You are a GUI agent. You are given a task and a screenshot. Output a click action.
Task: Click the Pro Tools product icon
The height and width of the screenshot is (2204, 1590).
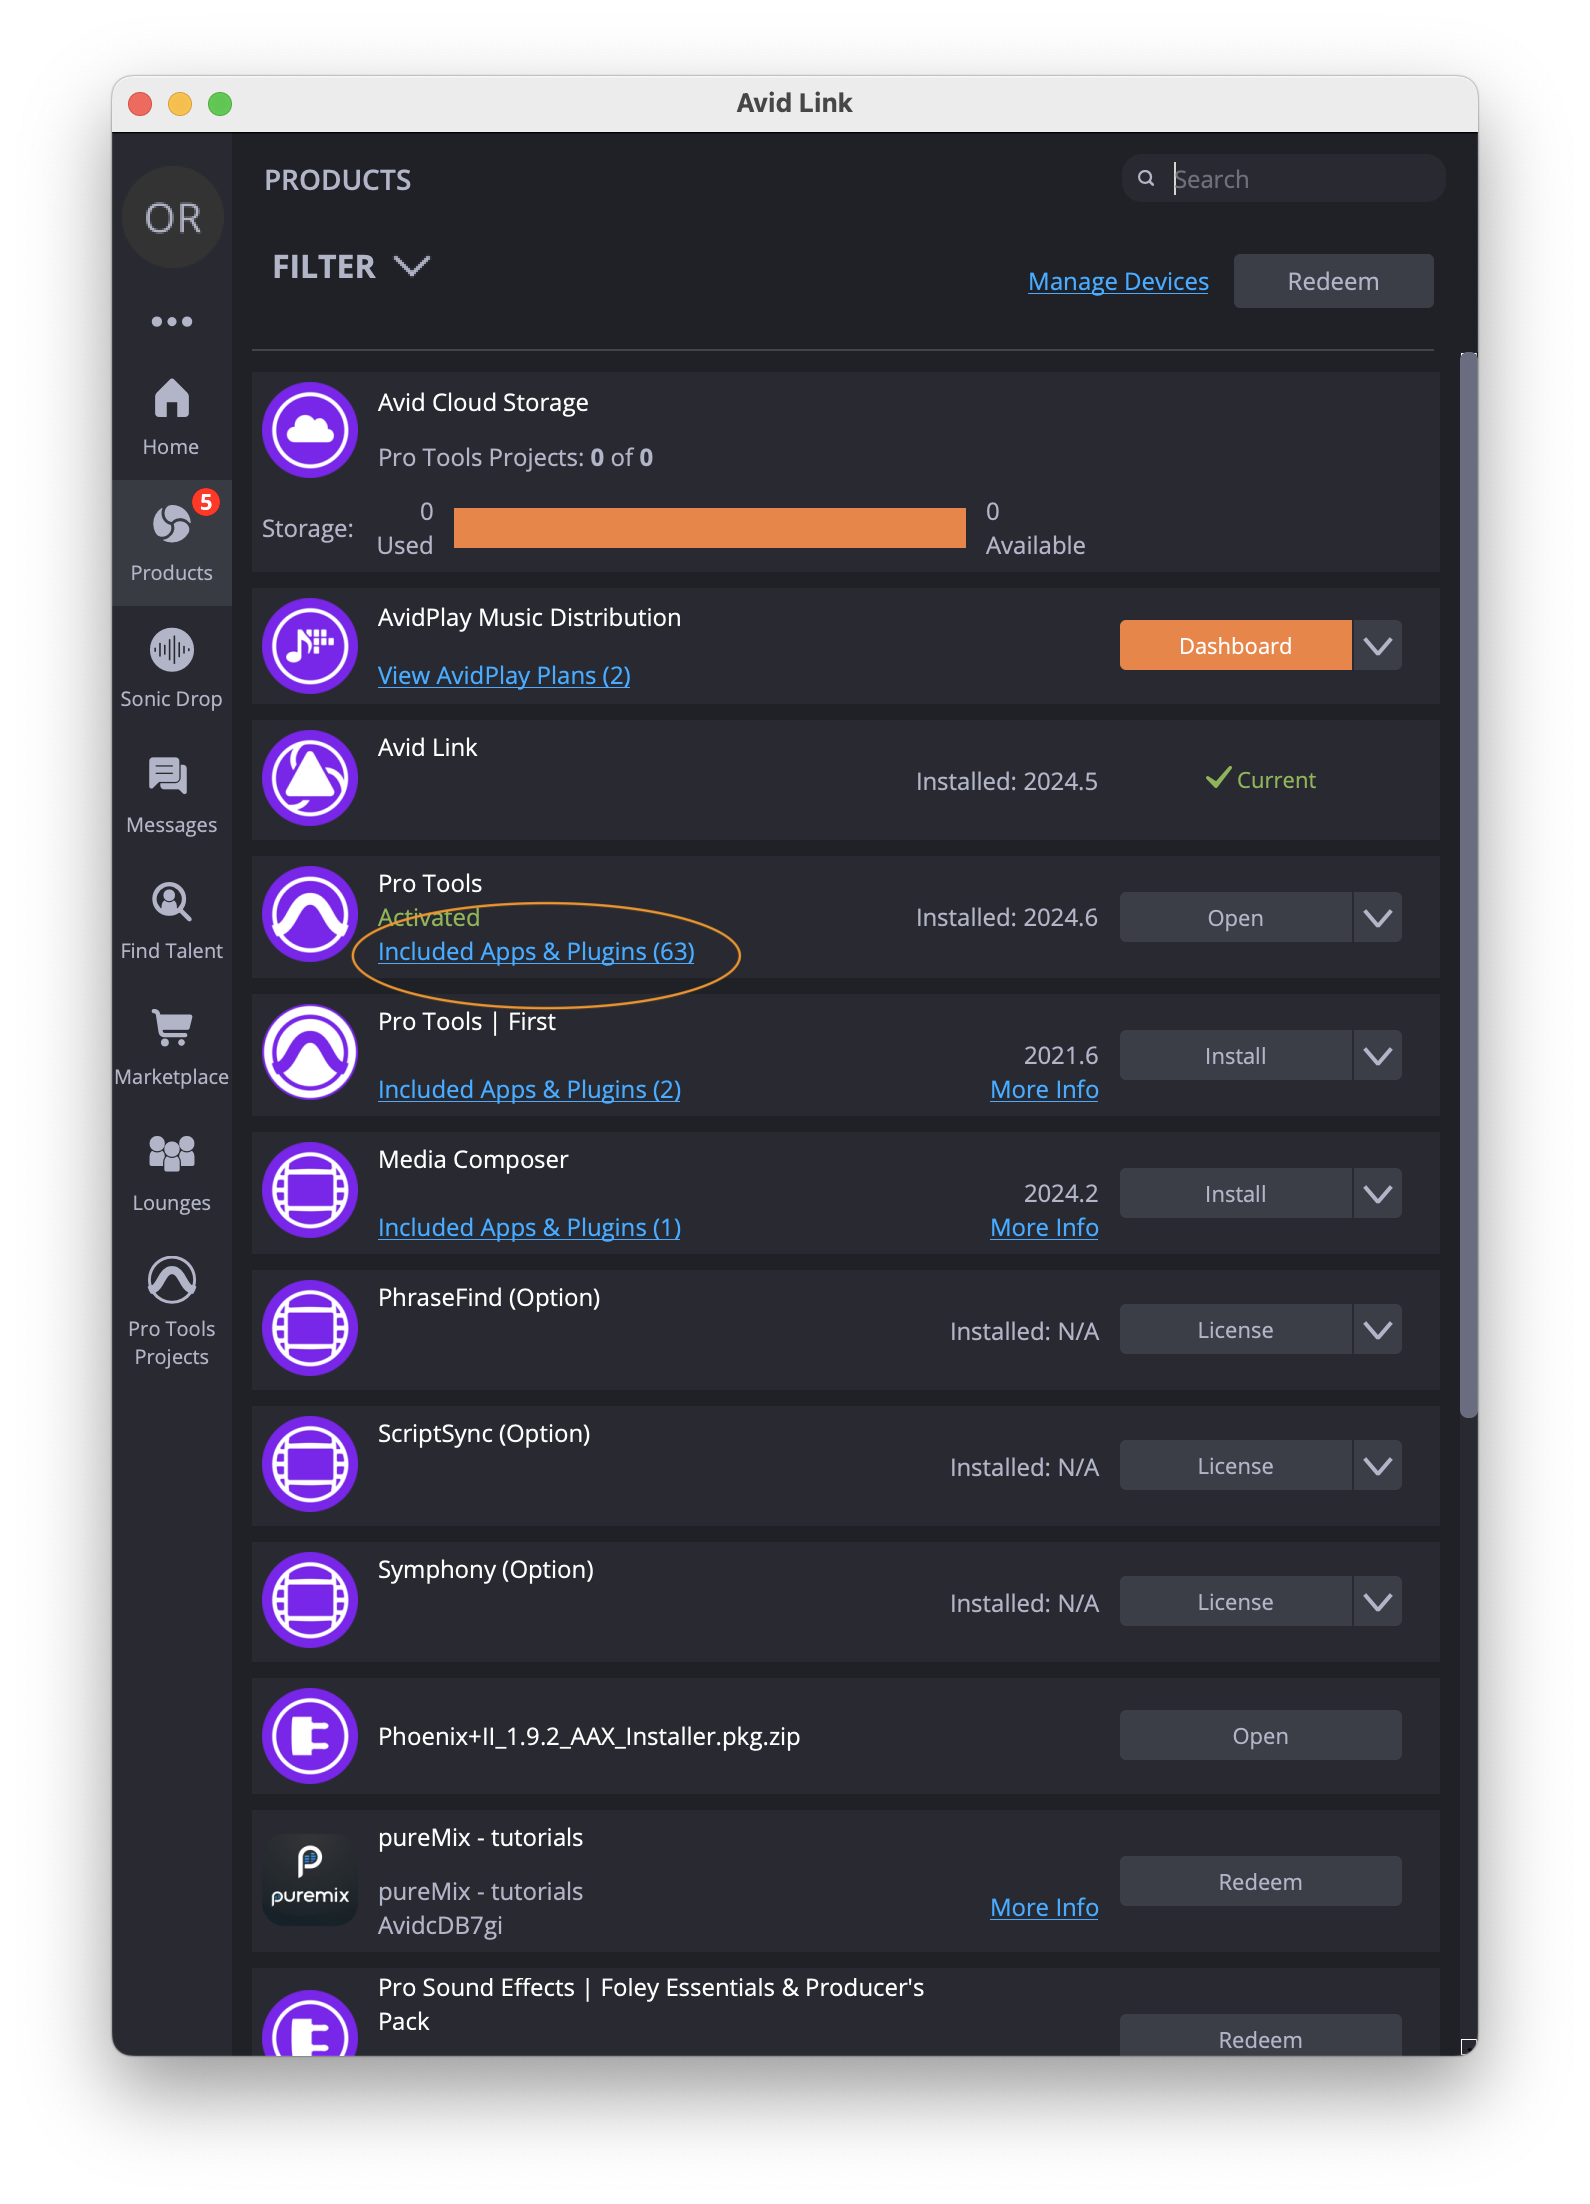(310, 914)
